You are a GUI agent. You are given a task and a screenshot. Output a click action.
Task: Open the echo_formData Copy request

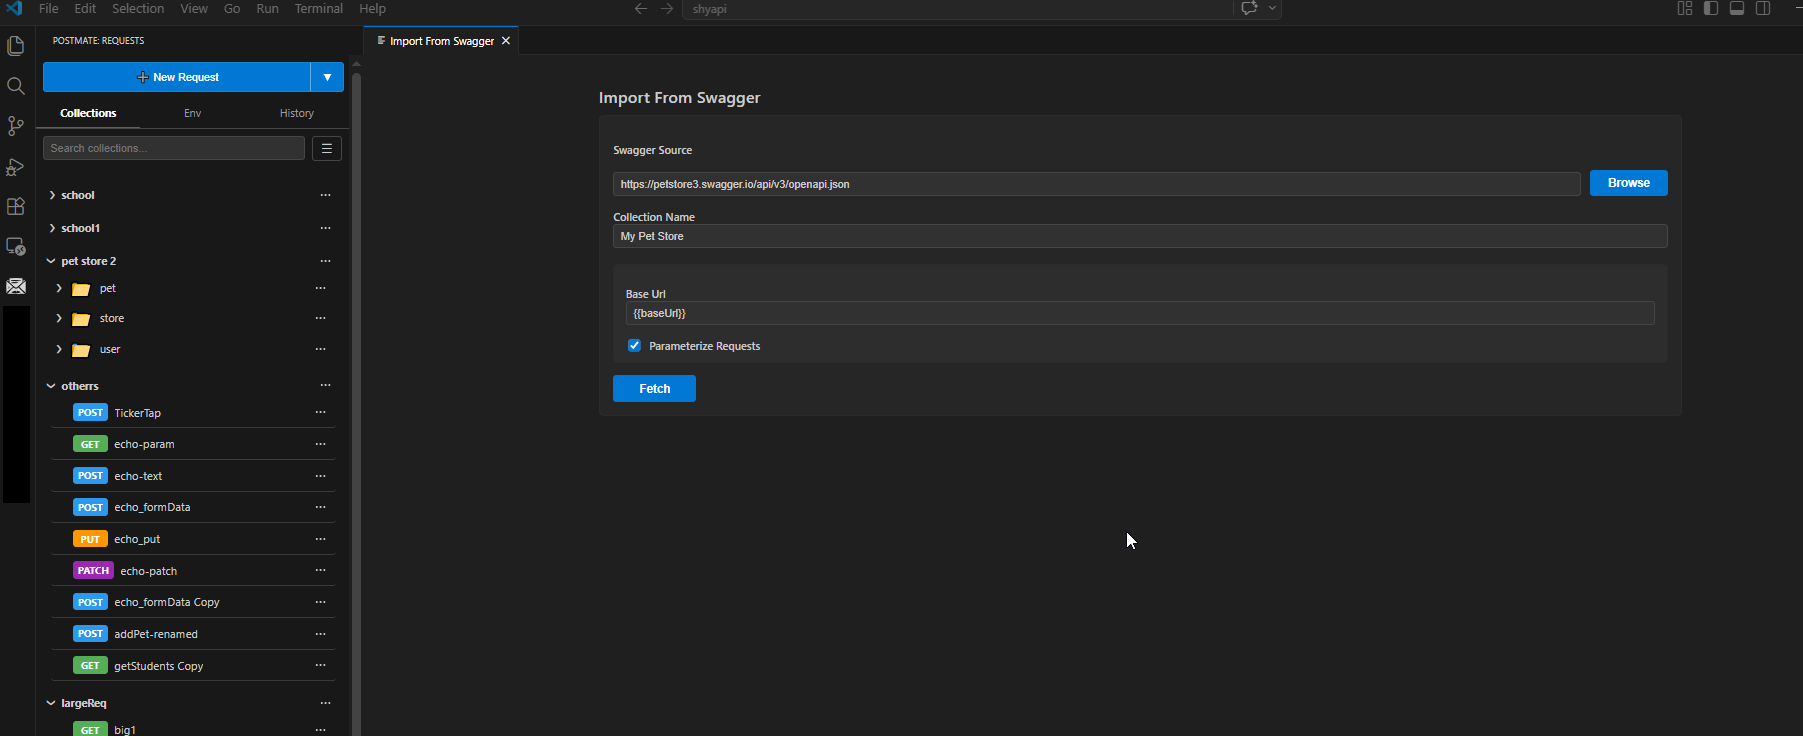click(193, 602)
